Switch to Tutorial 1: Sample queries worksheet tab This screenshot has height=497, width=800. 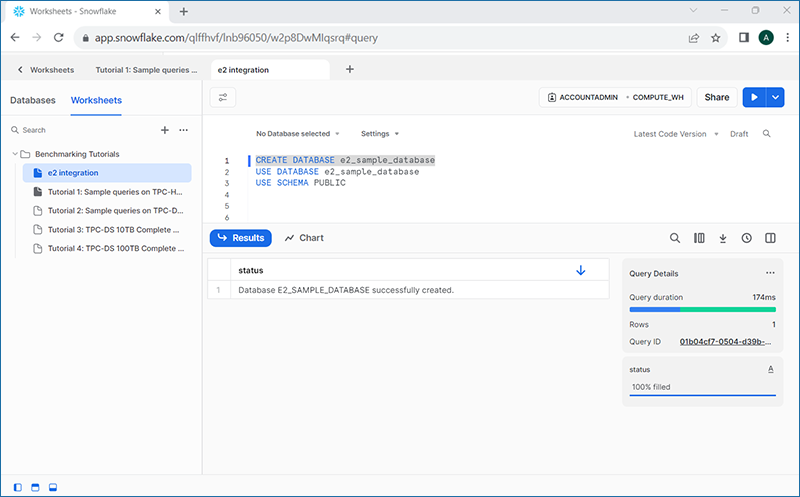click(146, 70)
